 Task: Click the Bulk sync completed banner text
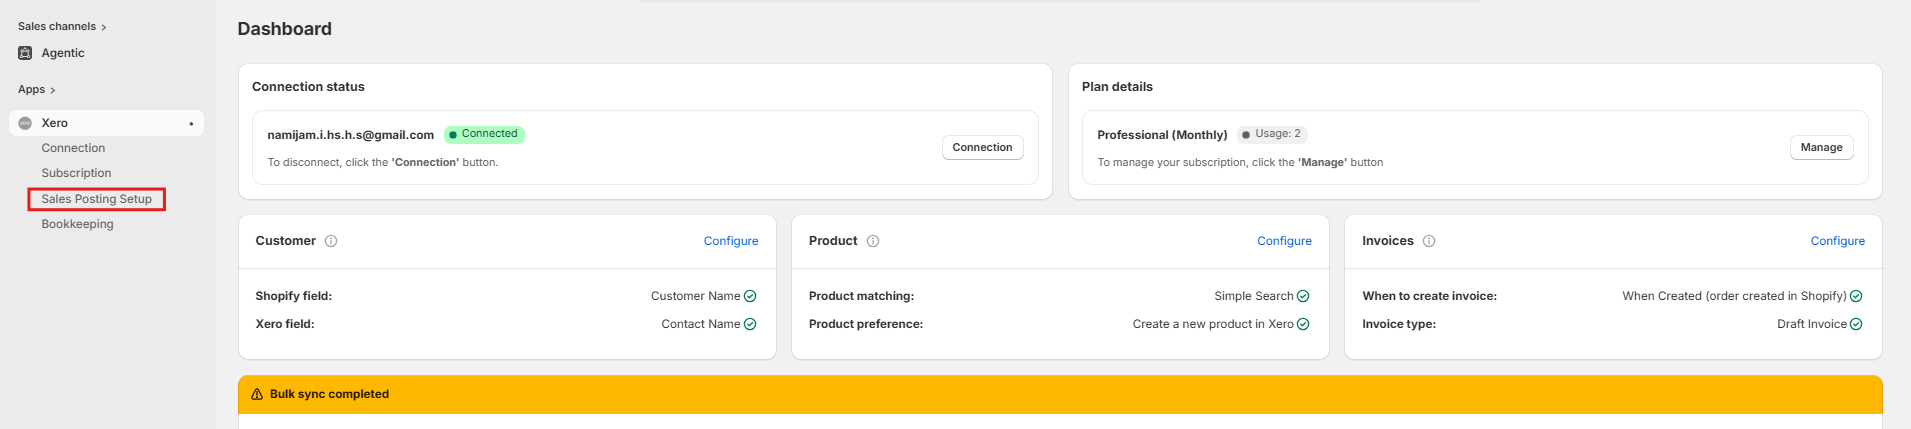(x=329, y=394)
